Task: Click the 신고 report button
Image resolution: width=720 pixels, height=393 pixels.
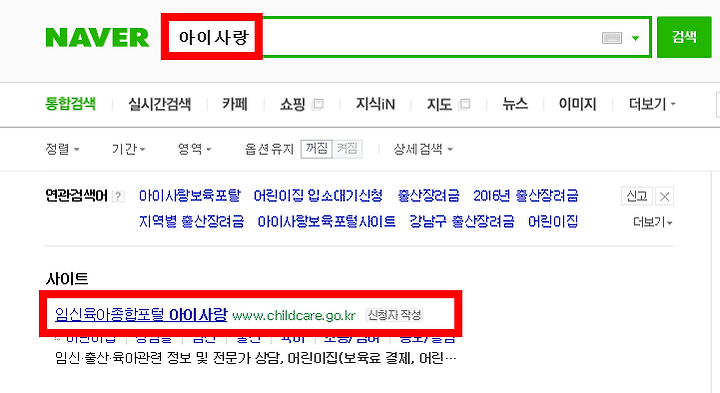Action: [636, 196]
